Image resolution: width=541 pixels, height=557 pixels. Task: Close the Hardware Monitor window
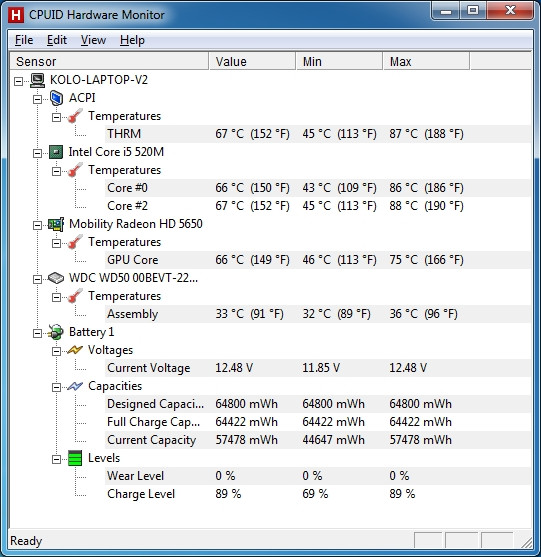coord(510,11)
